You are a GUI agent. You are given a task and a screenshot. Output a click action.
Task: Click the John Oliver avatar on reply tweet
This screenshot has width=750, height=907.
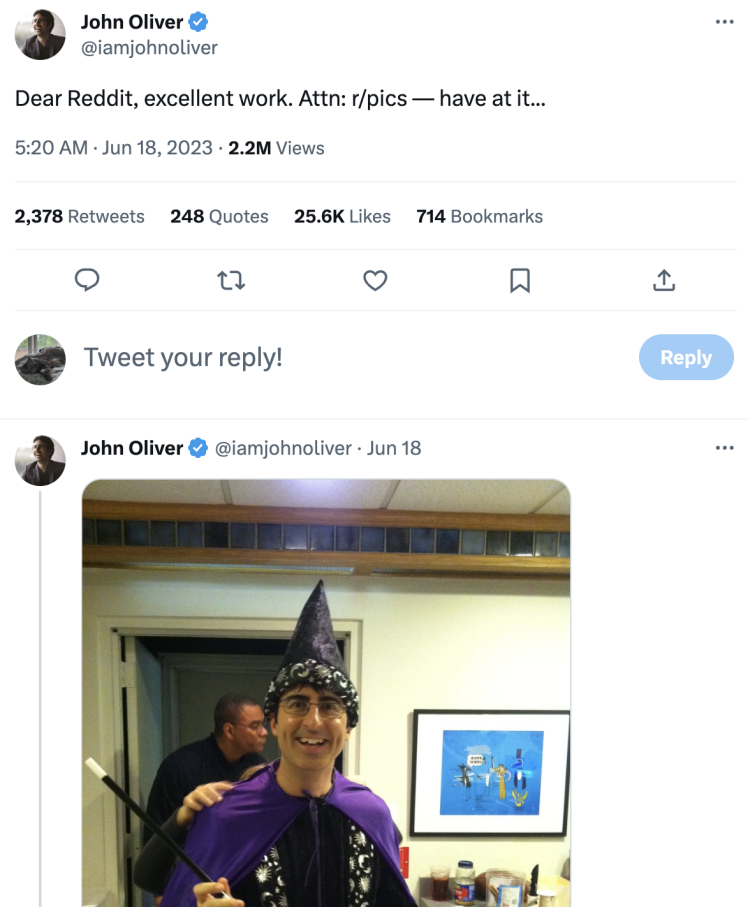coord(40,461)
